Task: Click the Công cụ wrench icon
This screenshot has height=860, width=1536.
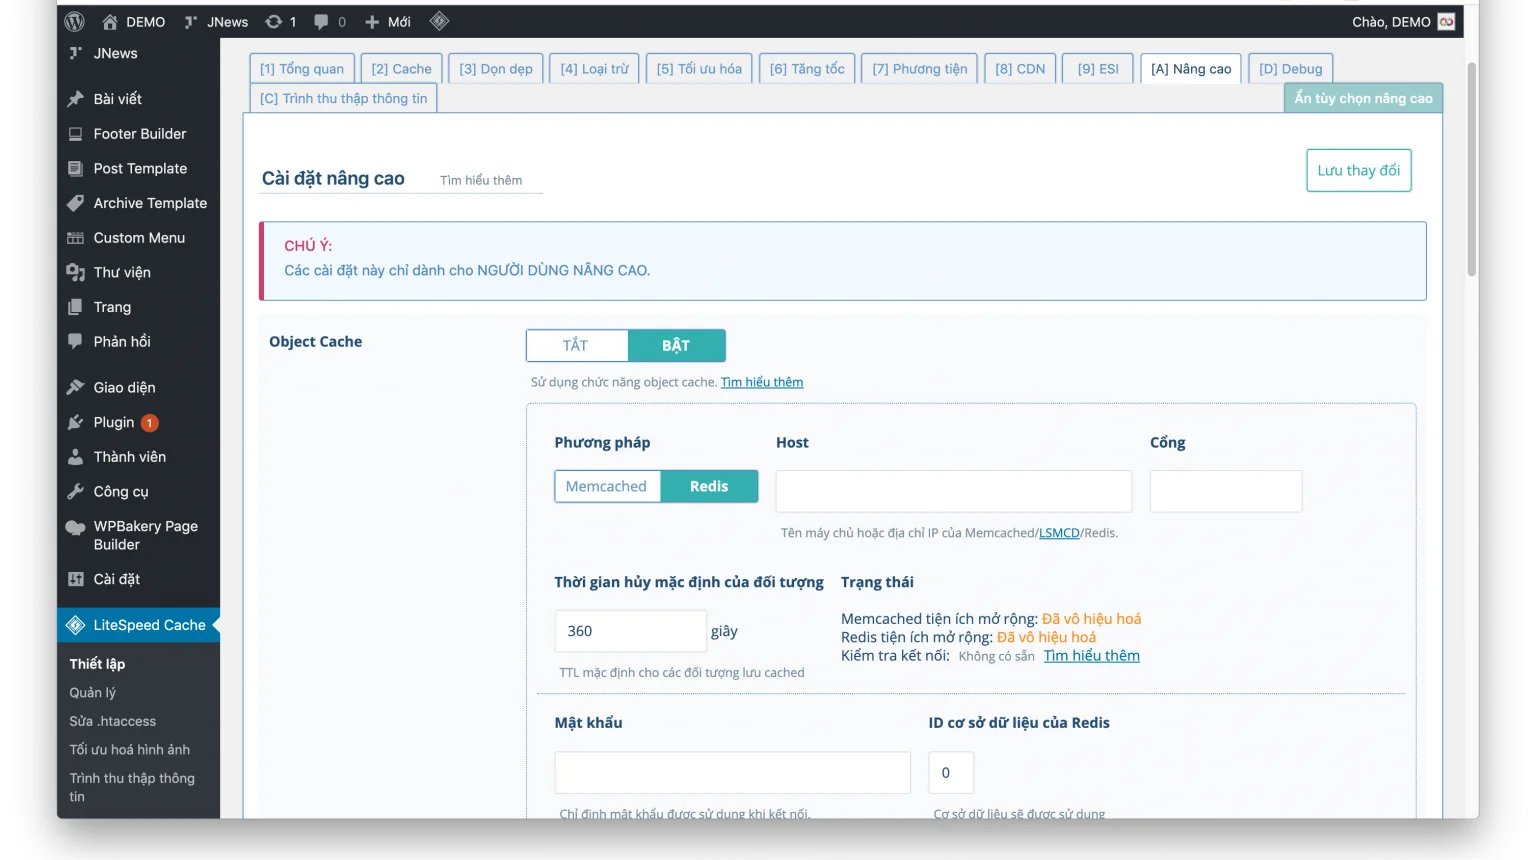Action: coord(75,492)
